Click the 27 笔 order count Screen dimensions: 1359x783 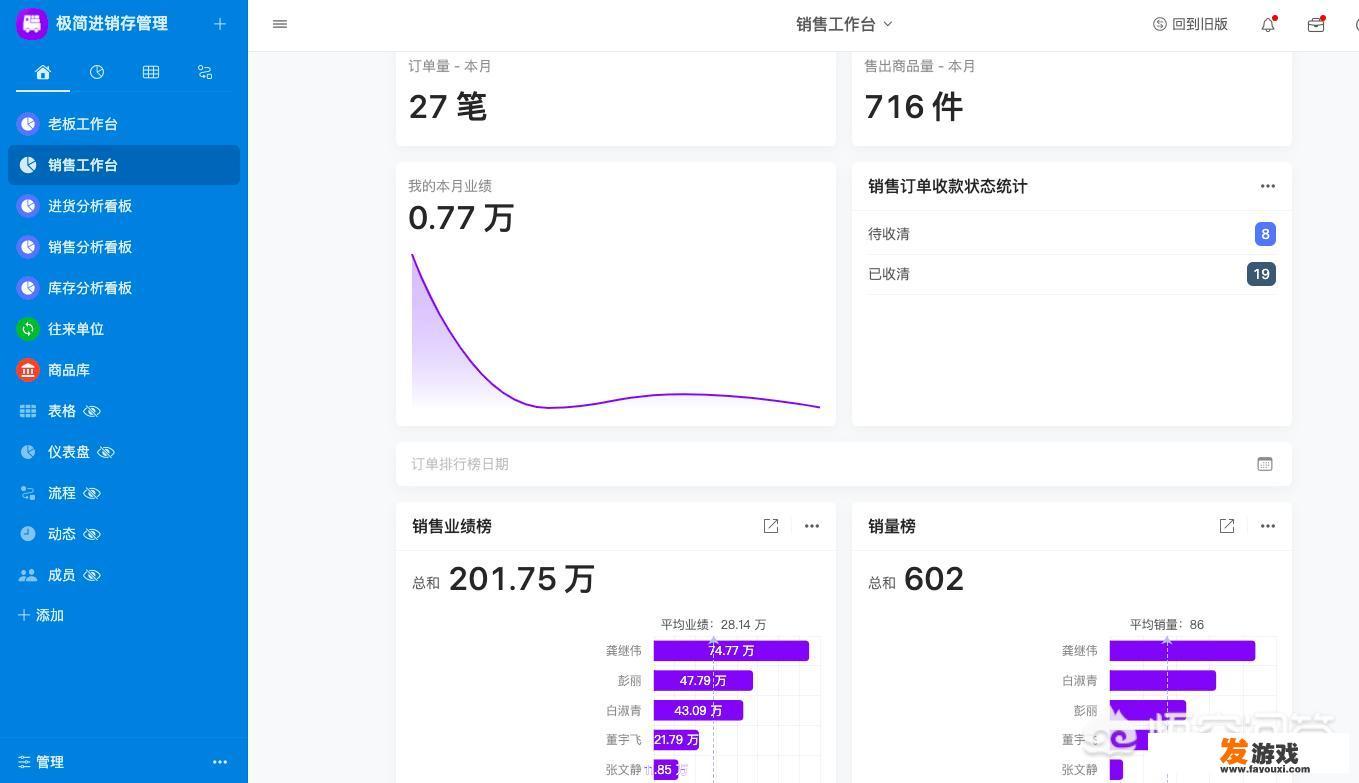click(x=448, y=106)
